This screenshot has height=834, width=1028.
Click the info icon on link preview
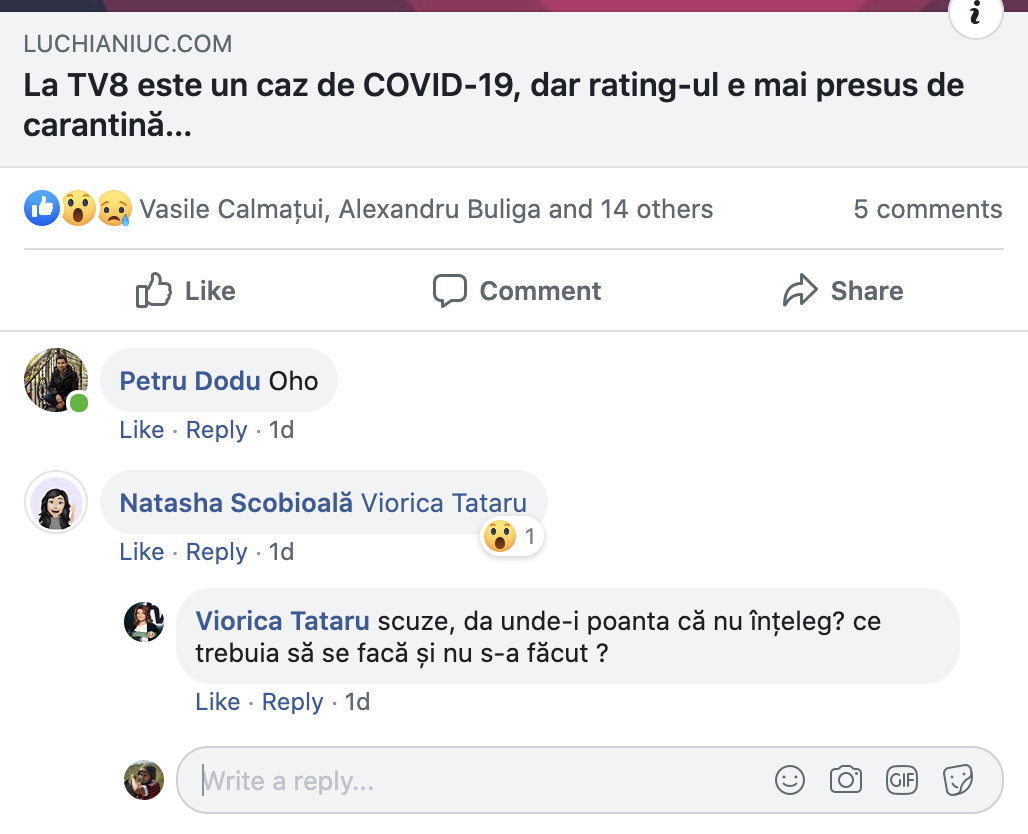[x=975, y=14]
